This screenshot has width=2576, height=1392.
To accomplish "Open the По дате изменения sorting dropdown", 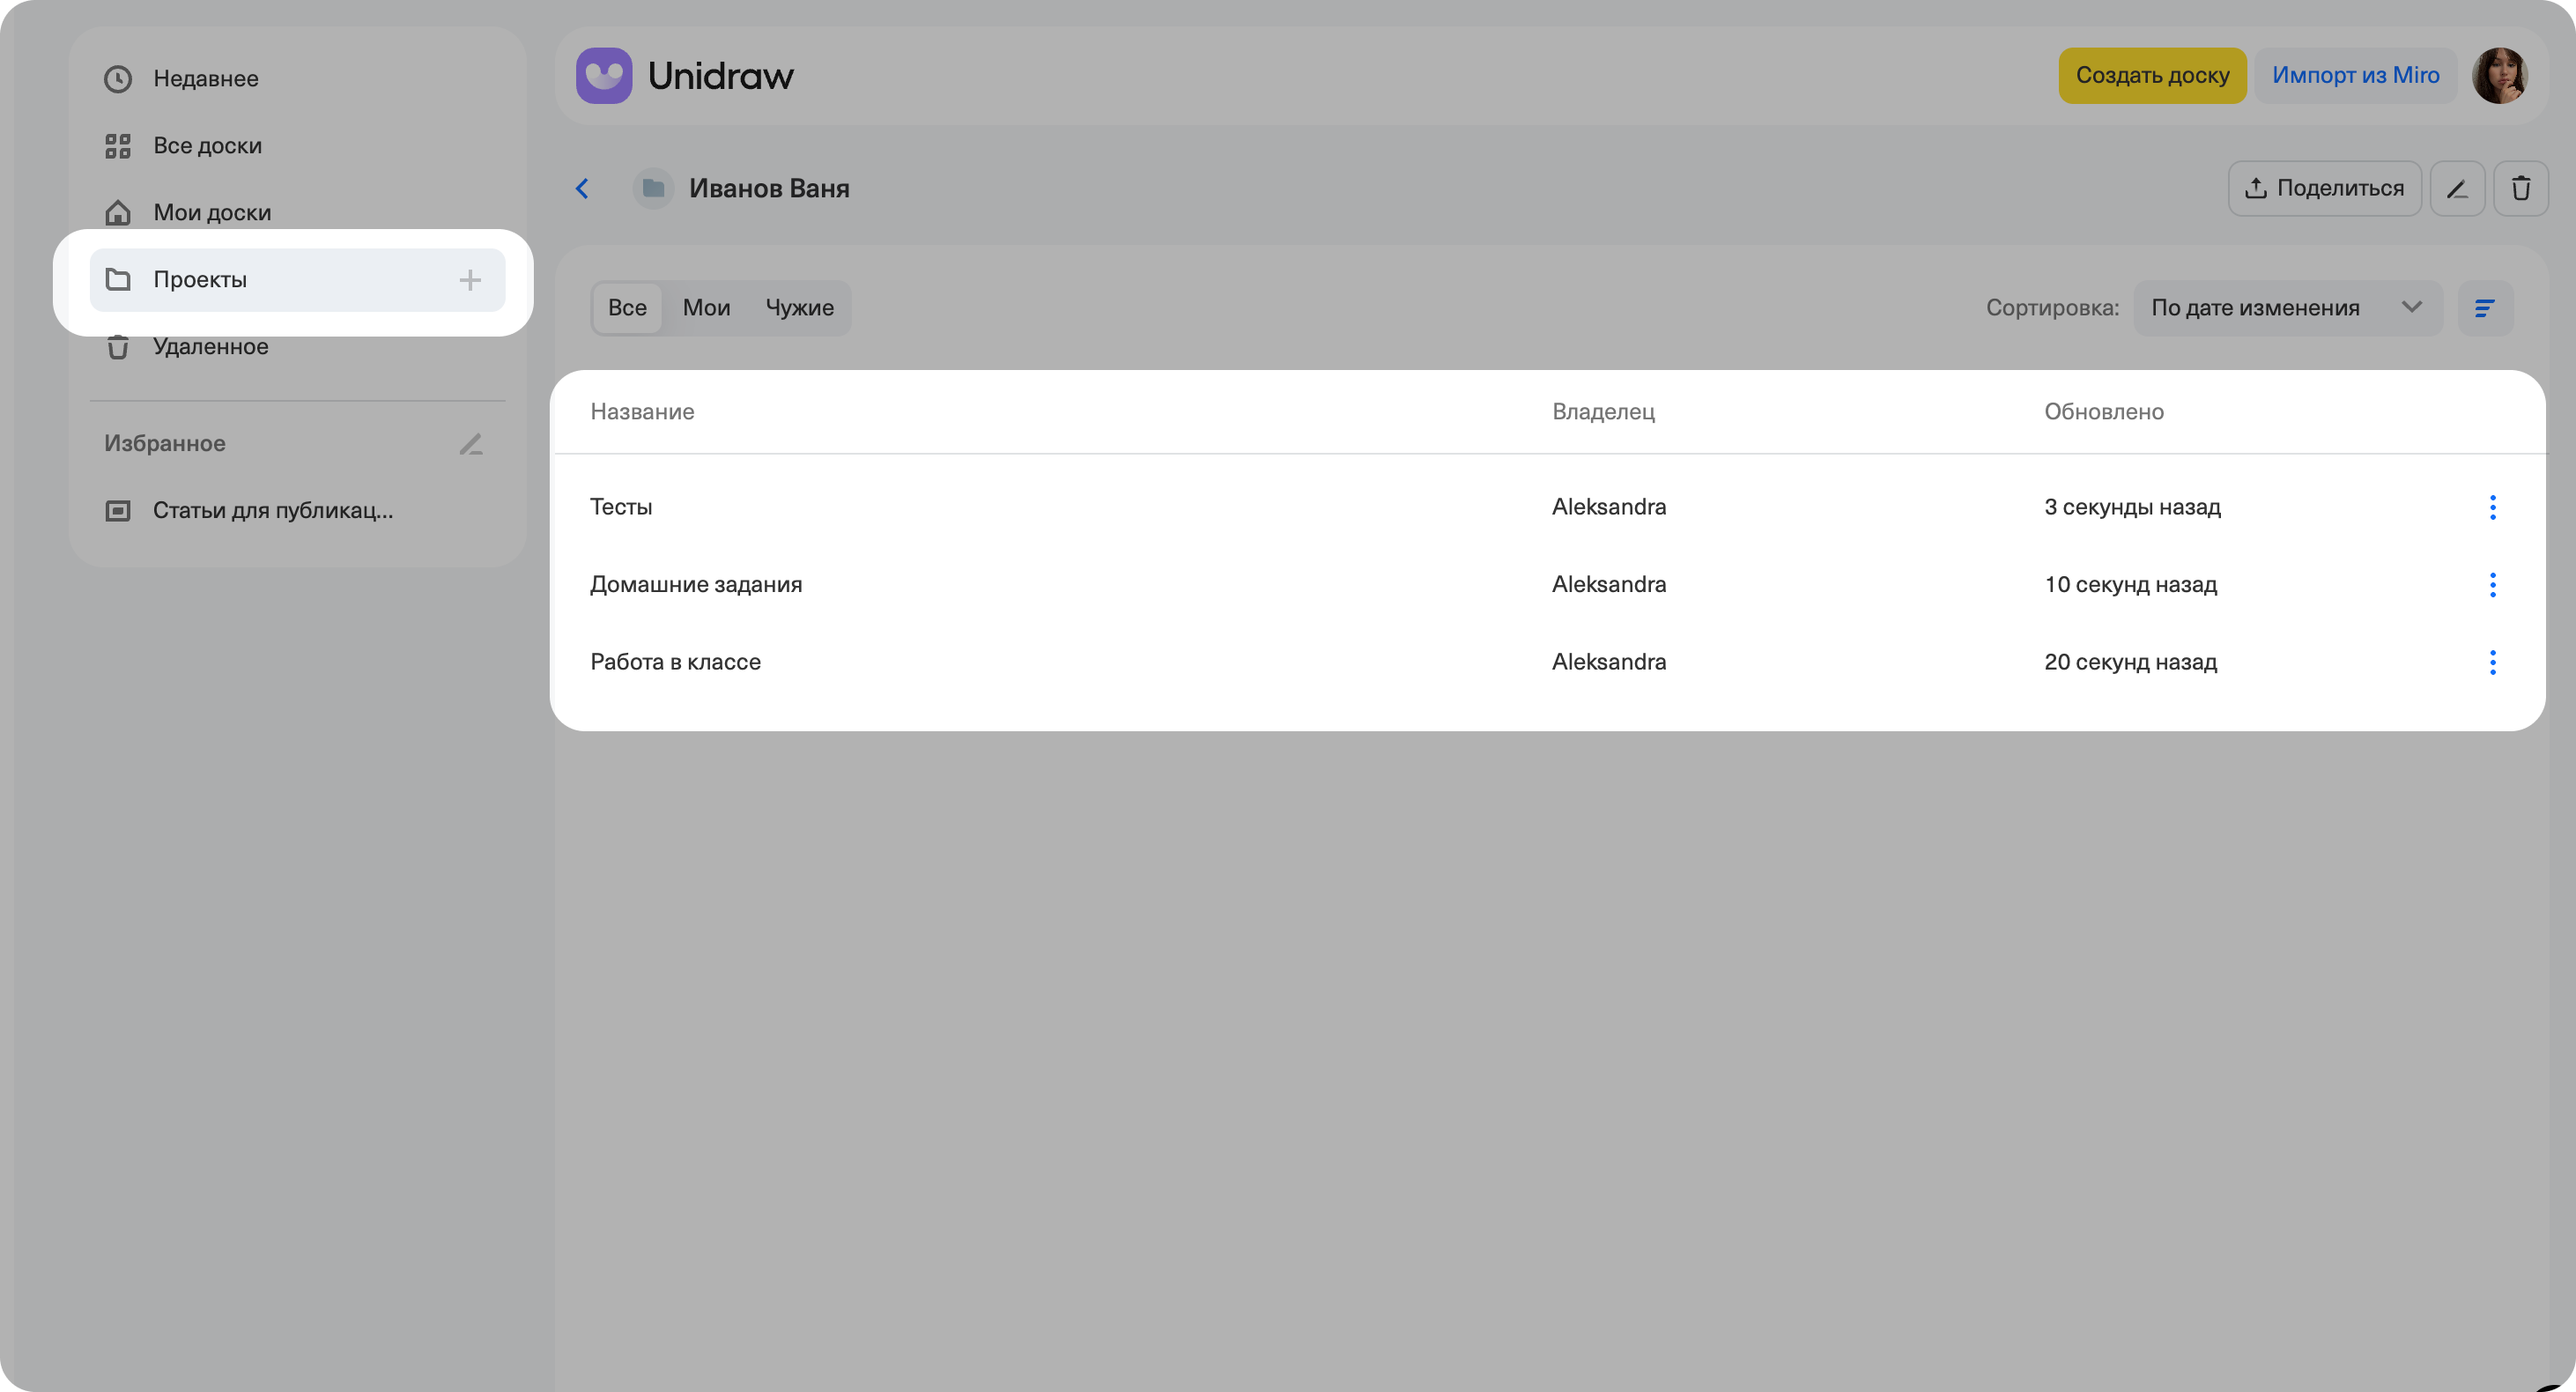I will (2287, 307).
